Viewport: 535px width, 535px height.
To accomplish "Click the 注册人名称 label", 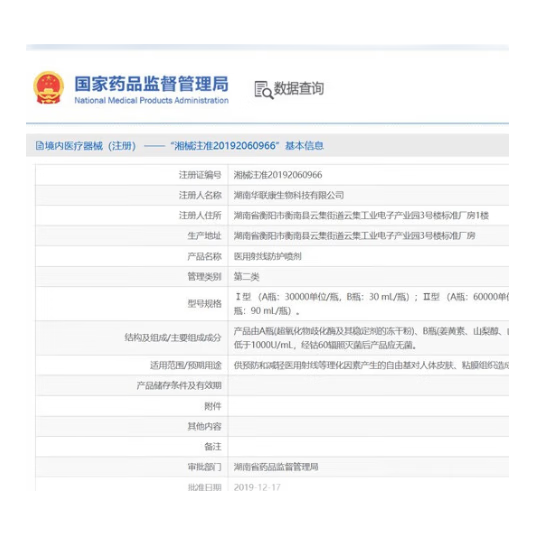I will coord(200,195).
